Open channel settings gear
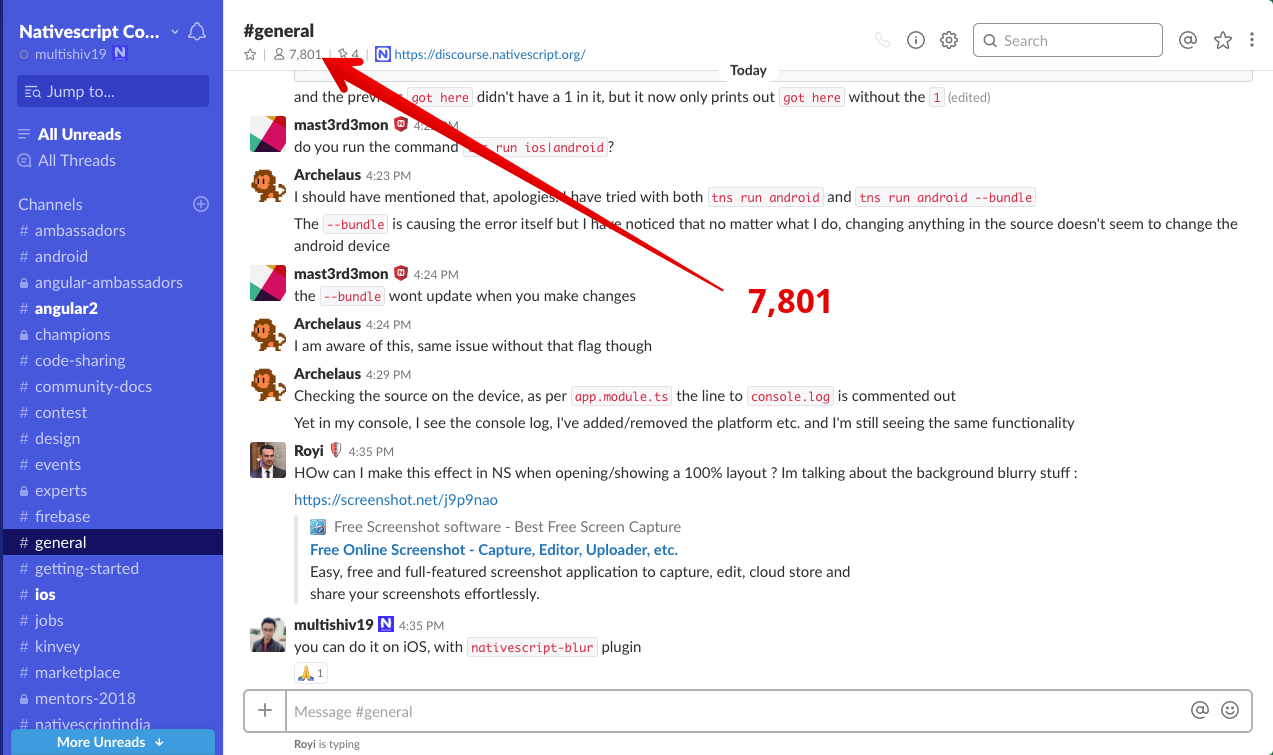 point(949,40)
